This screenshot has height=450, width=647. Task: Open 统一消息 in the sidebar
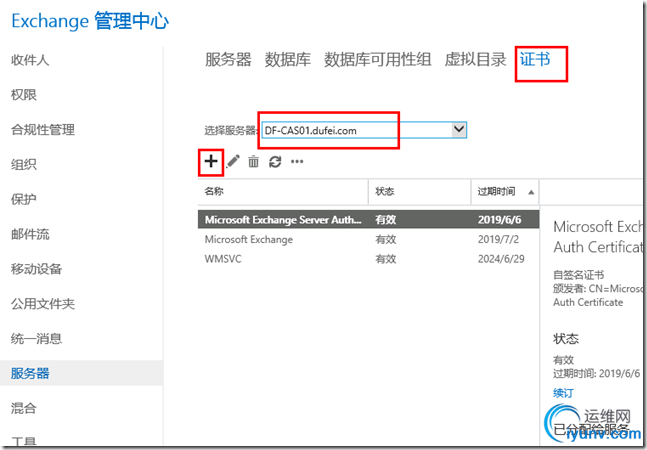(x=36, y=339)
